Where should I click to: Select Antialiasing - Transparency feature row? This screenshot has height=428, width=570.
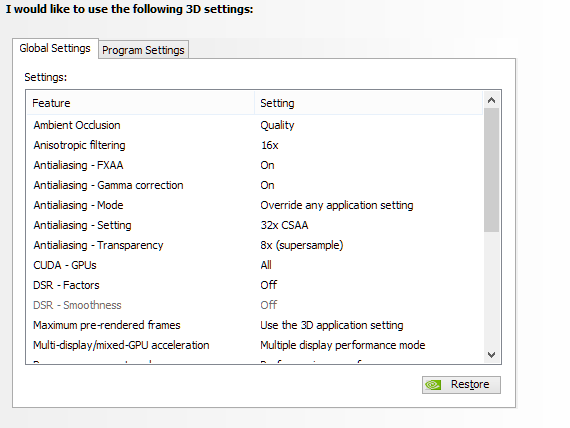254,245
